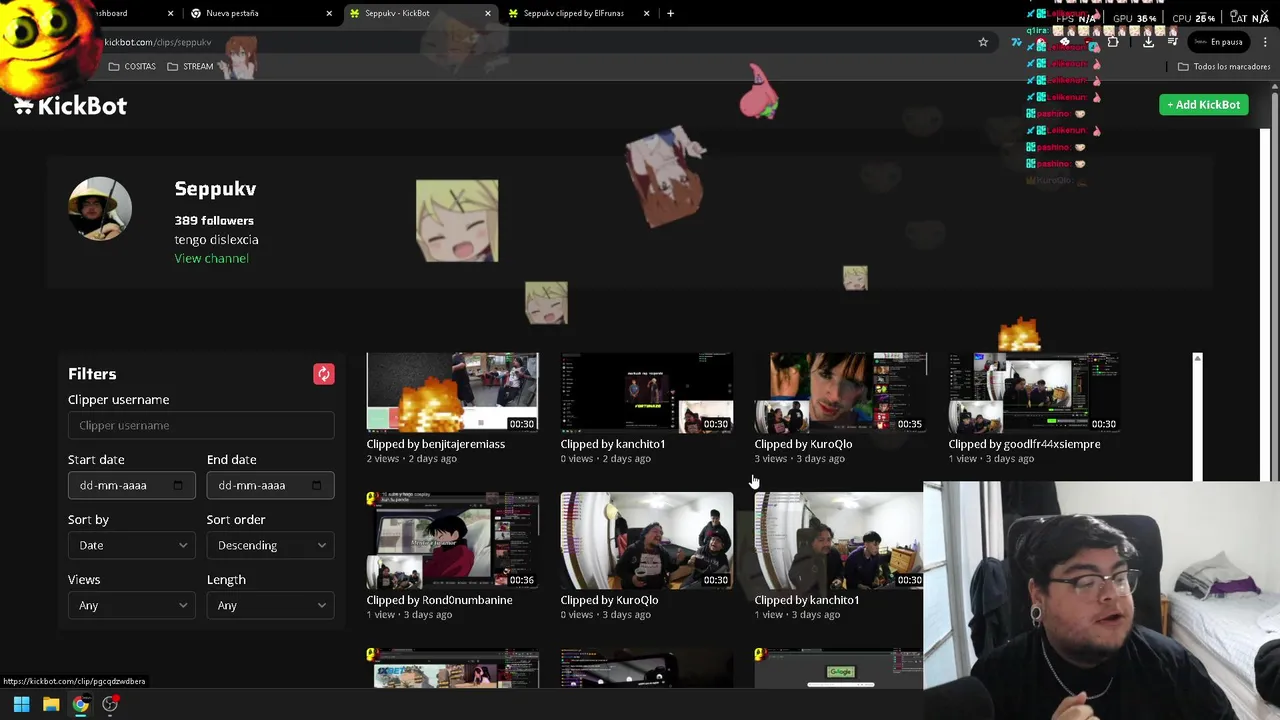The image size is (1280, 720).
Task: Open the STREAM bookmarks folder
Action: pos(190,66)
